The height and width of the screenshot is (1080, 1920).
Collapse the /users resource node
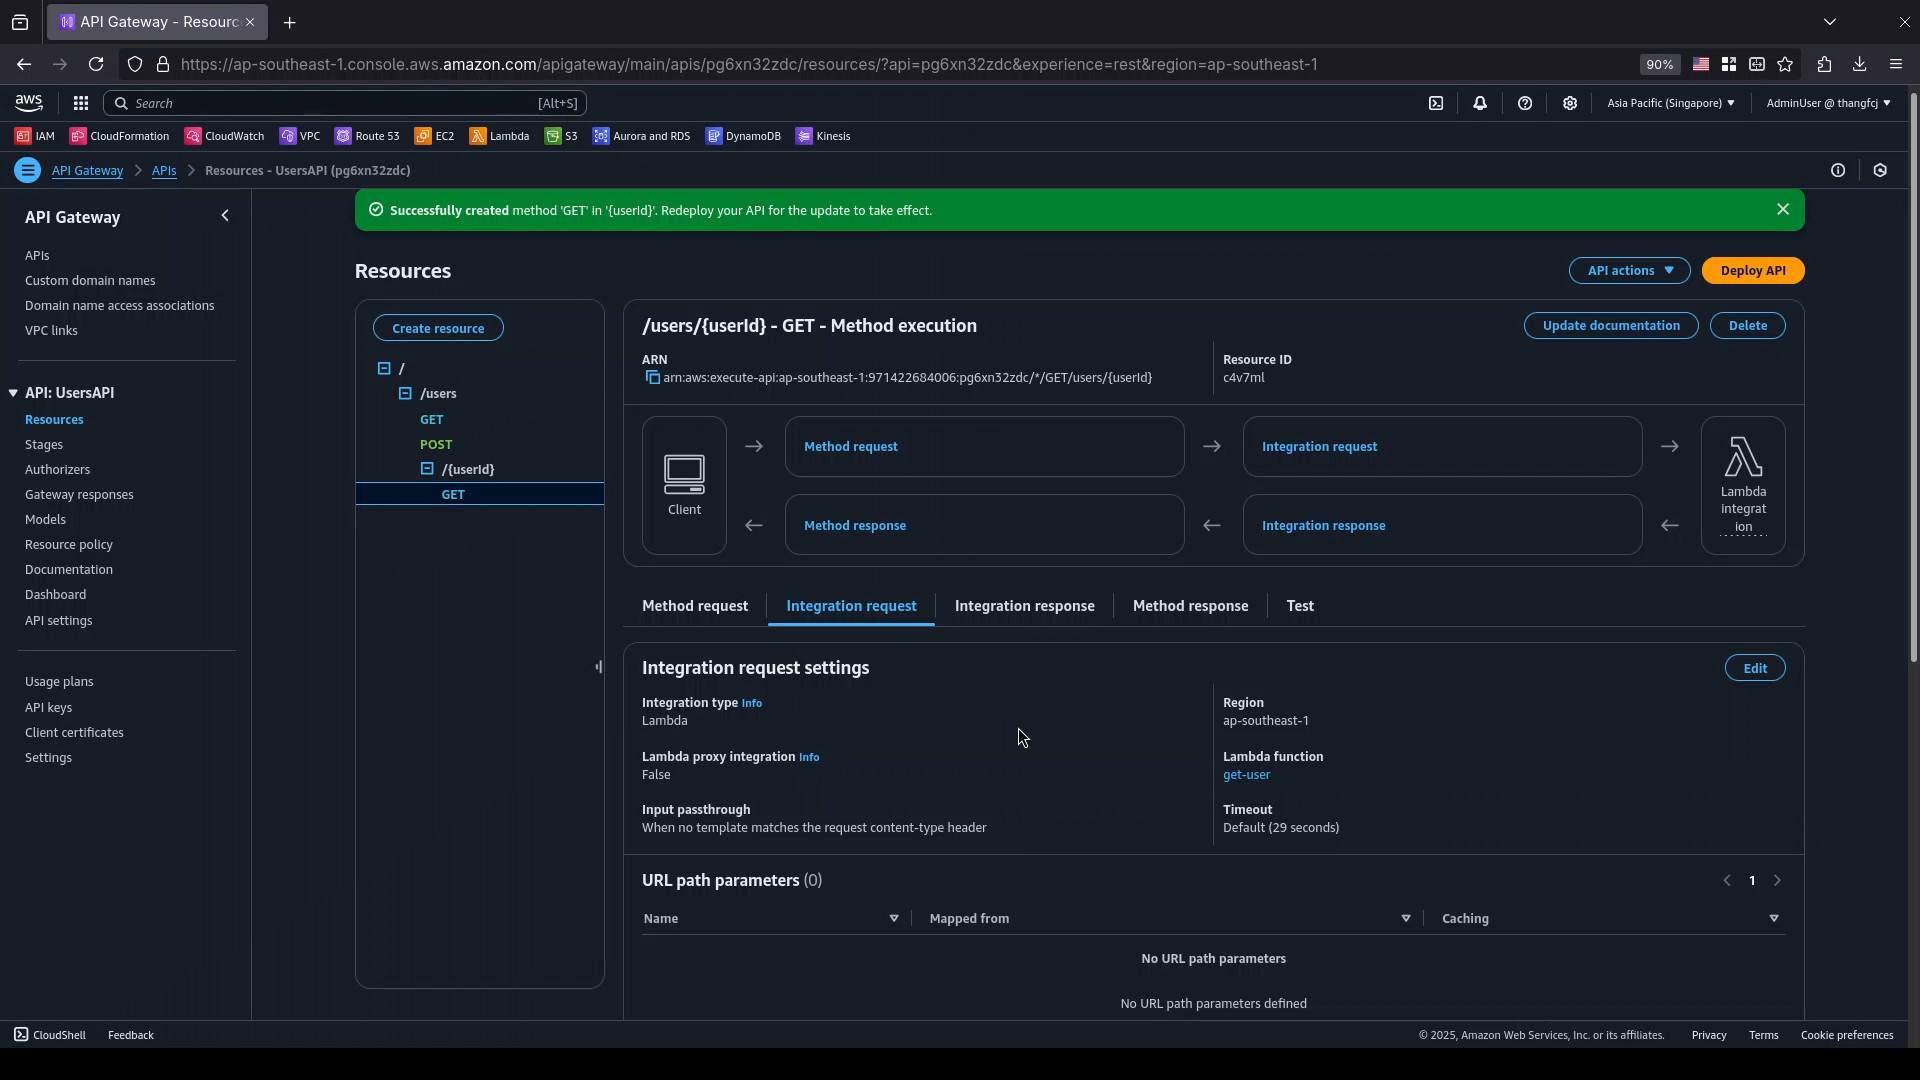405,393
